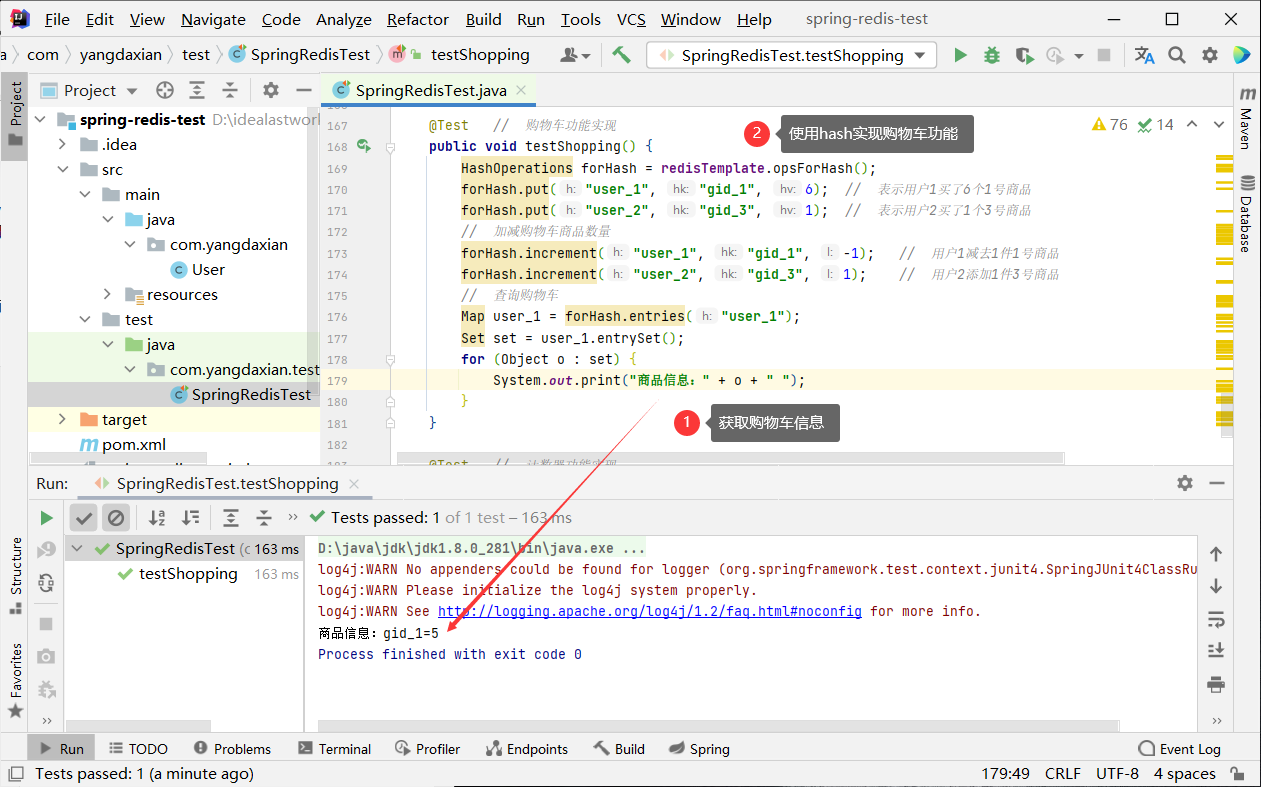Image resolution: width=1261 pixels, height=787 pixels.
Task: Click the camera dump threads icon
Action: 46,657
